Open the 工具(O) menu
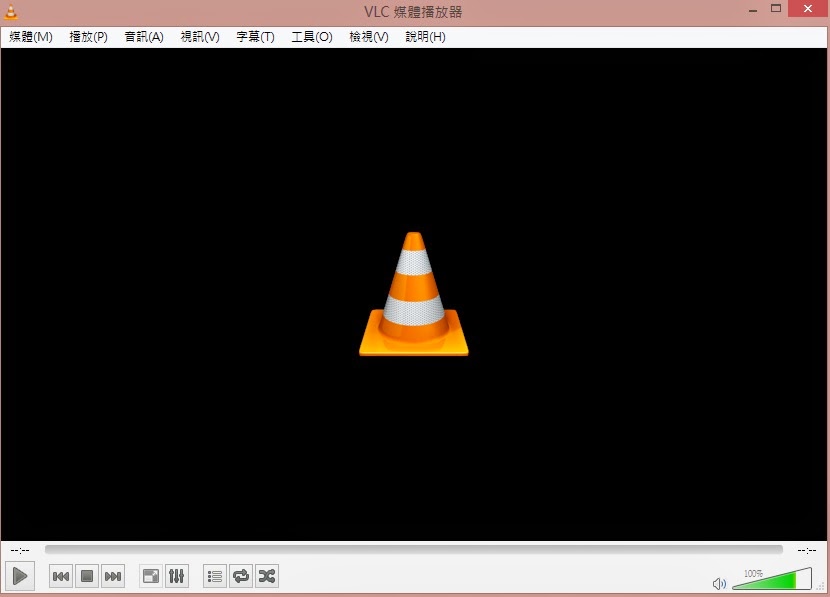Viewport: 830px width, 597px height. pos(312,37)
